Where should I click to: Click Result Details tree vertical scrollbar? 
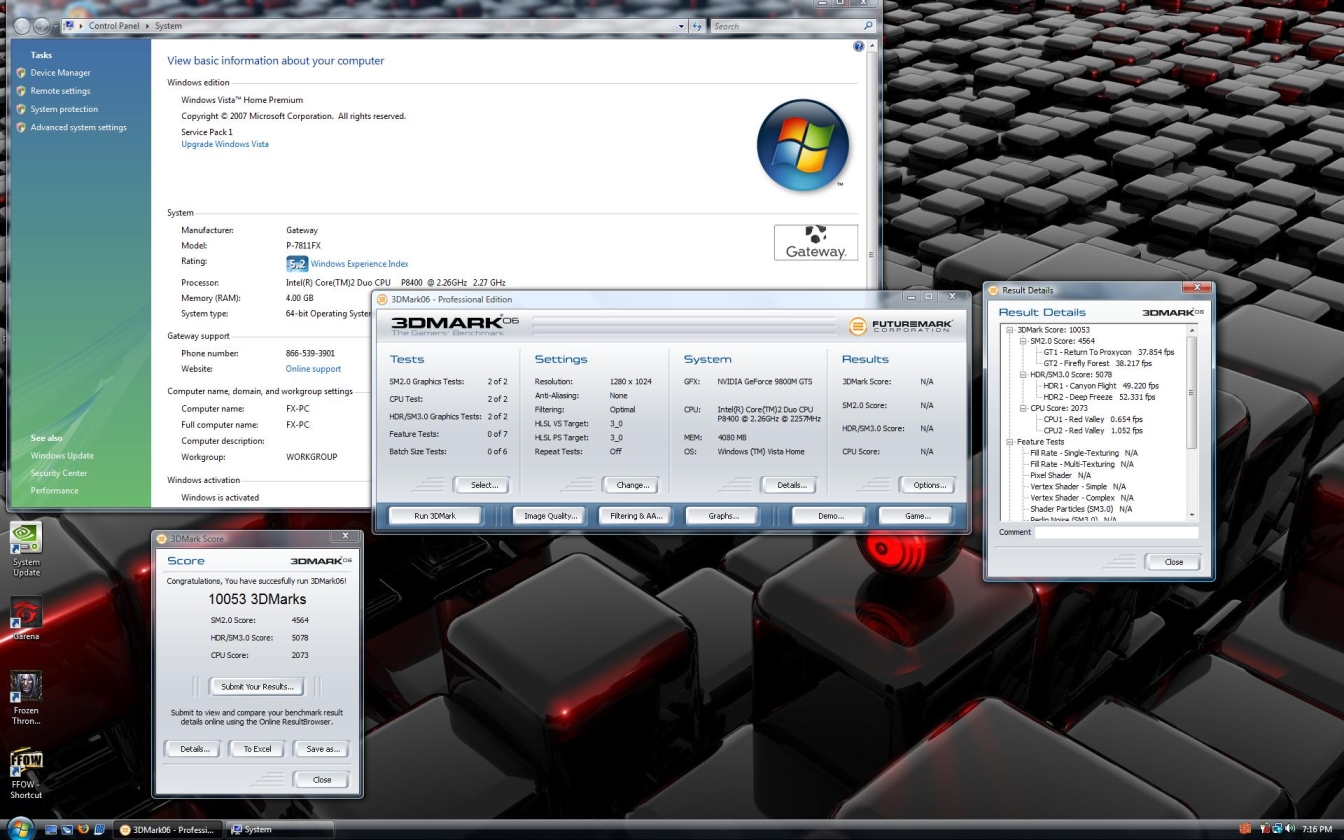tap(1191, 422)
